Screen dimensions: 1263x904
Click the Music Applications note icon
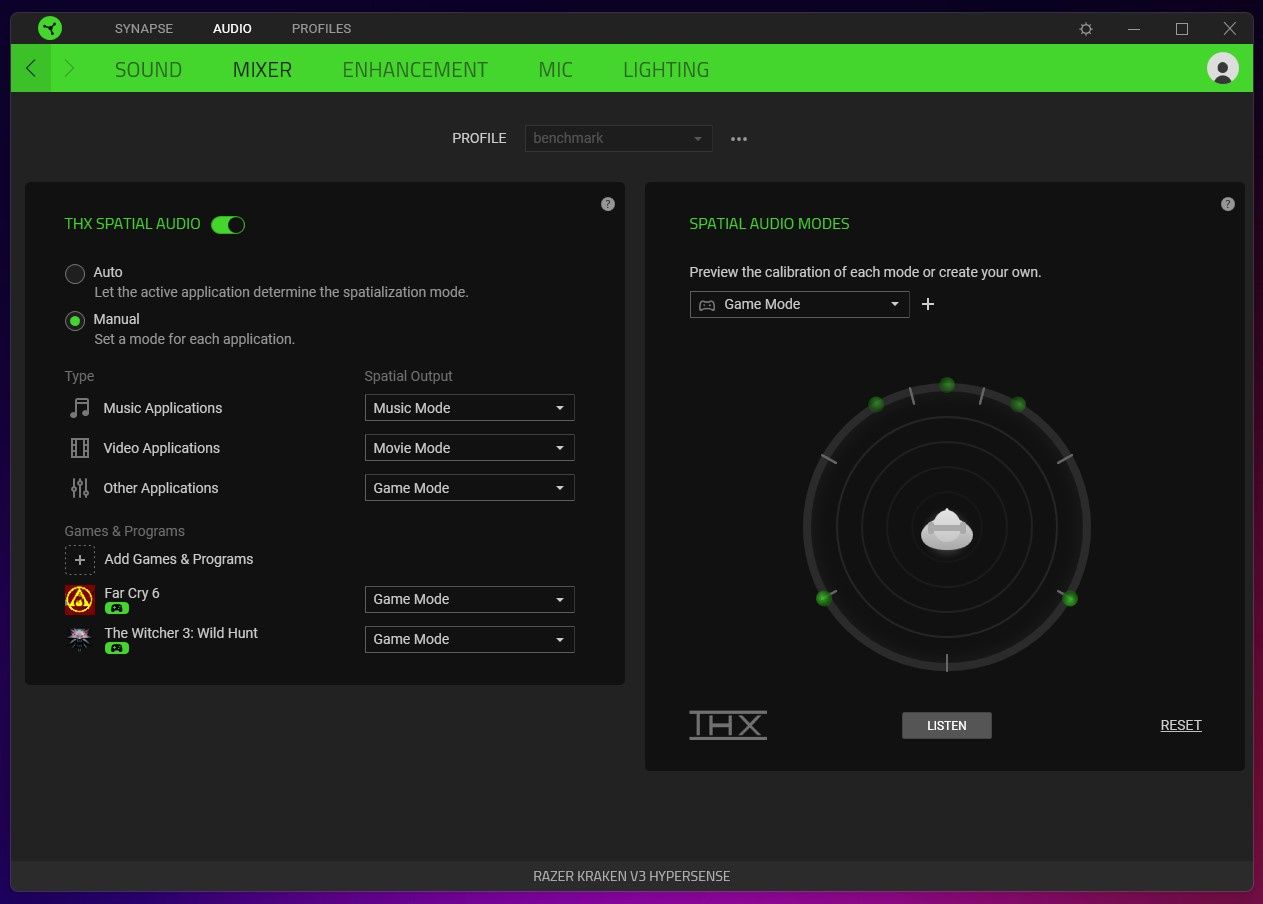[80, 408]
